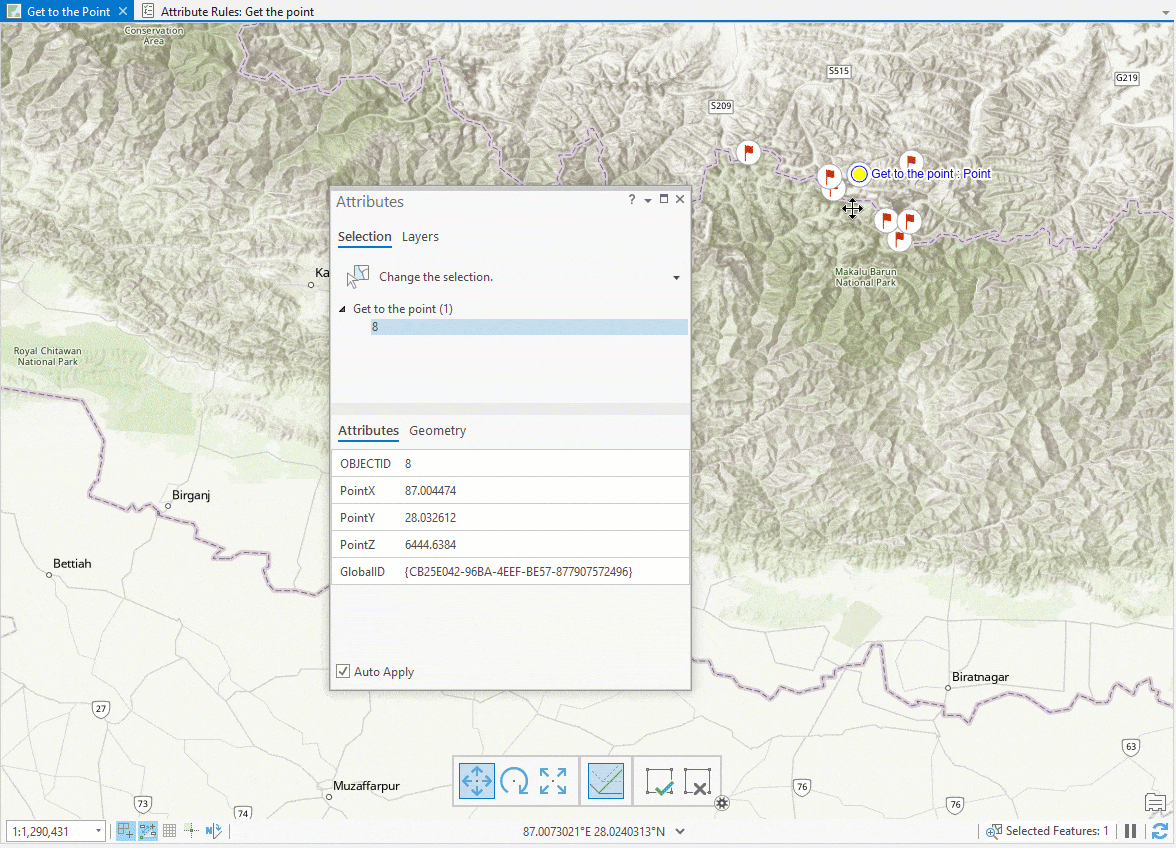Collapse the Get to the point layer node
The width and height of the screenshot is (1176, 848).
(342, 309)
